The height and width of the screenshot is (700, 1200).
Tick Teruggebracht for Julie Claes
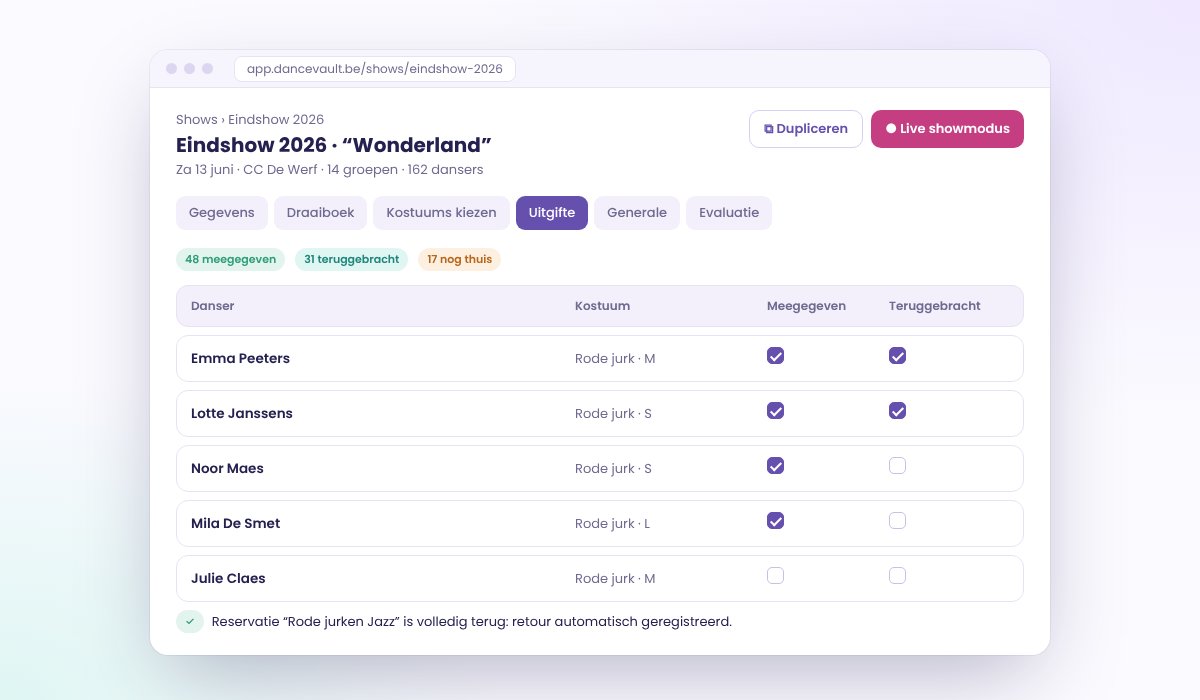[x=897, y=576]
